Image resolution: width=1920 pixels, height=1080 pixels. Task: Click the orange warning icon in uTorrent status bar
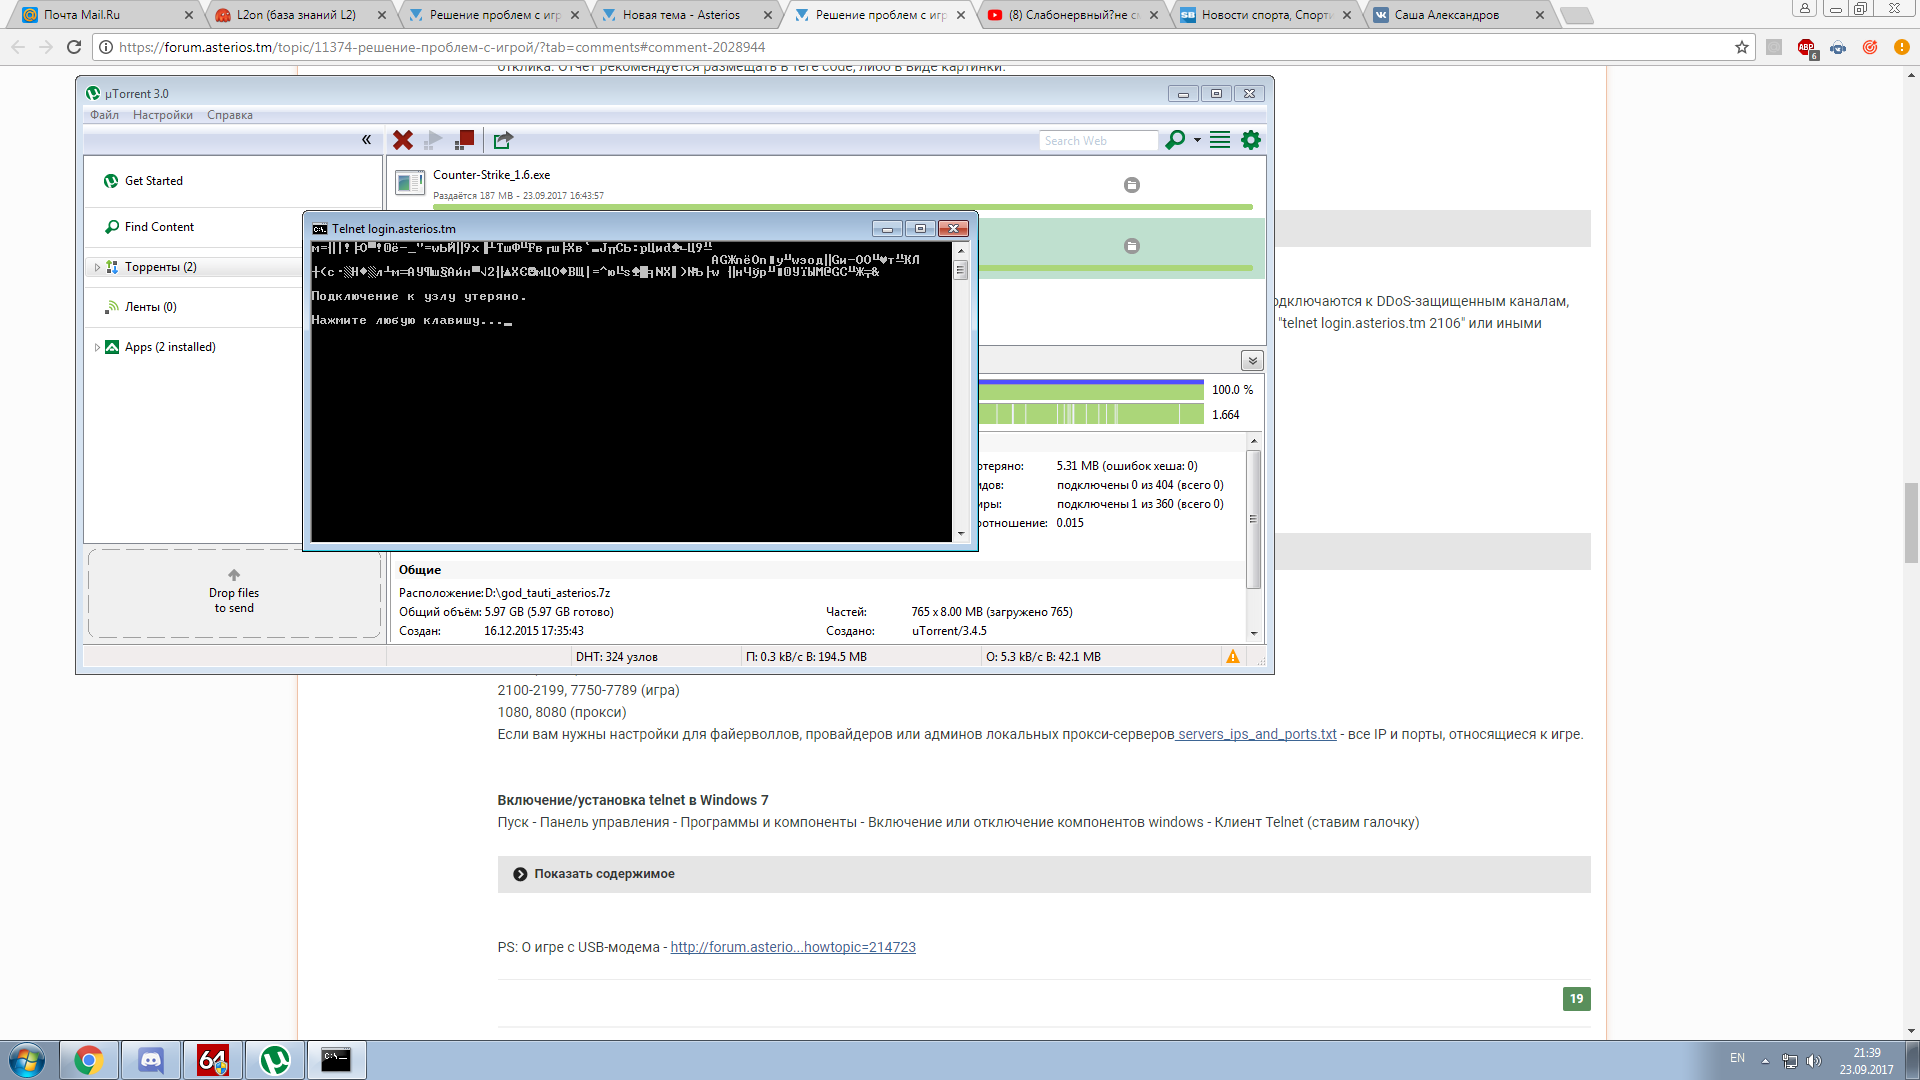click(1233, 657)
